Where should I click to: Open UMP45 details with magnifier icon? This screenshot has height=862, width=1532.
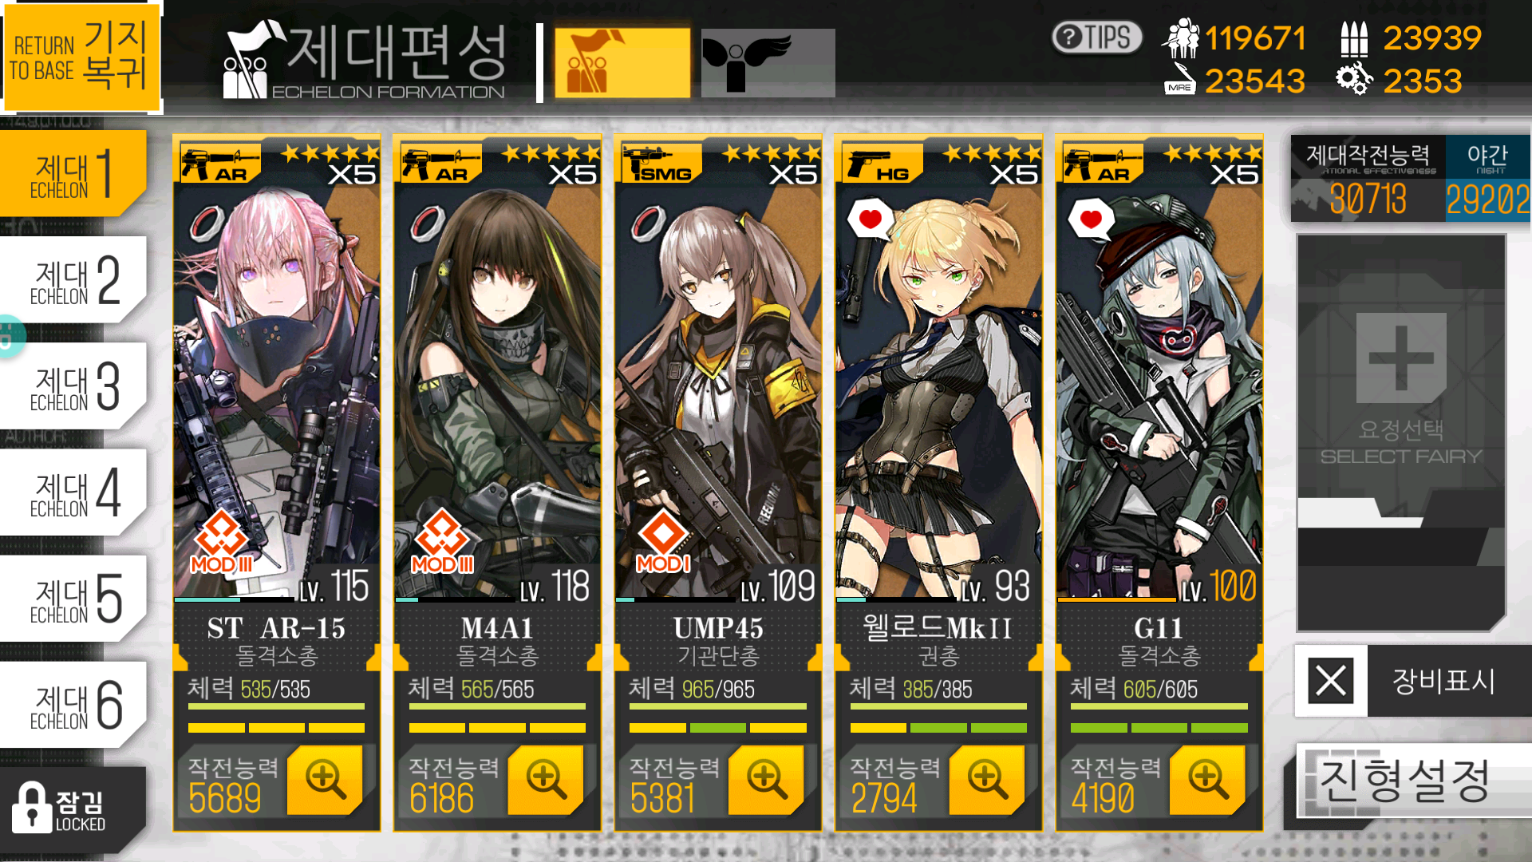point(767,779)
